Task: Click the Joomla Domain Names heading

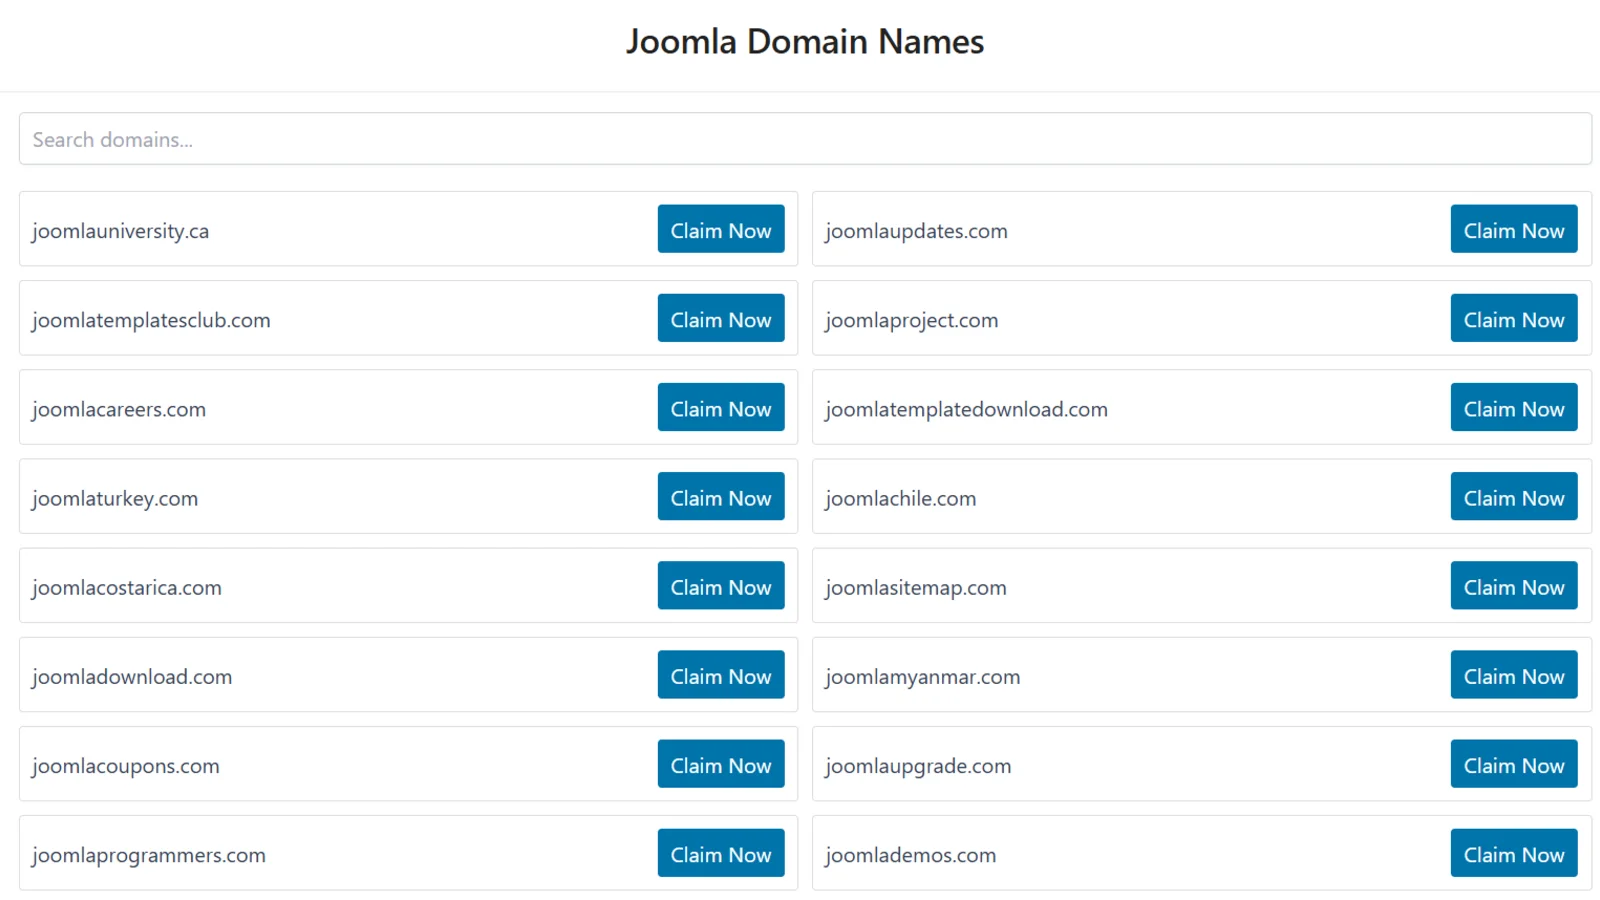Action: tap(805, 42)
